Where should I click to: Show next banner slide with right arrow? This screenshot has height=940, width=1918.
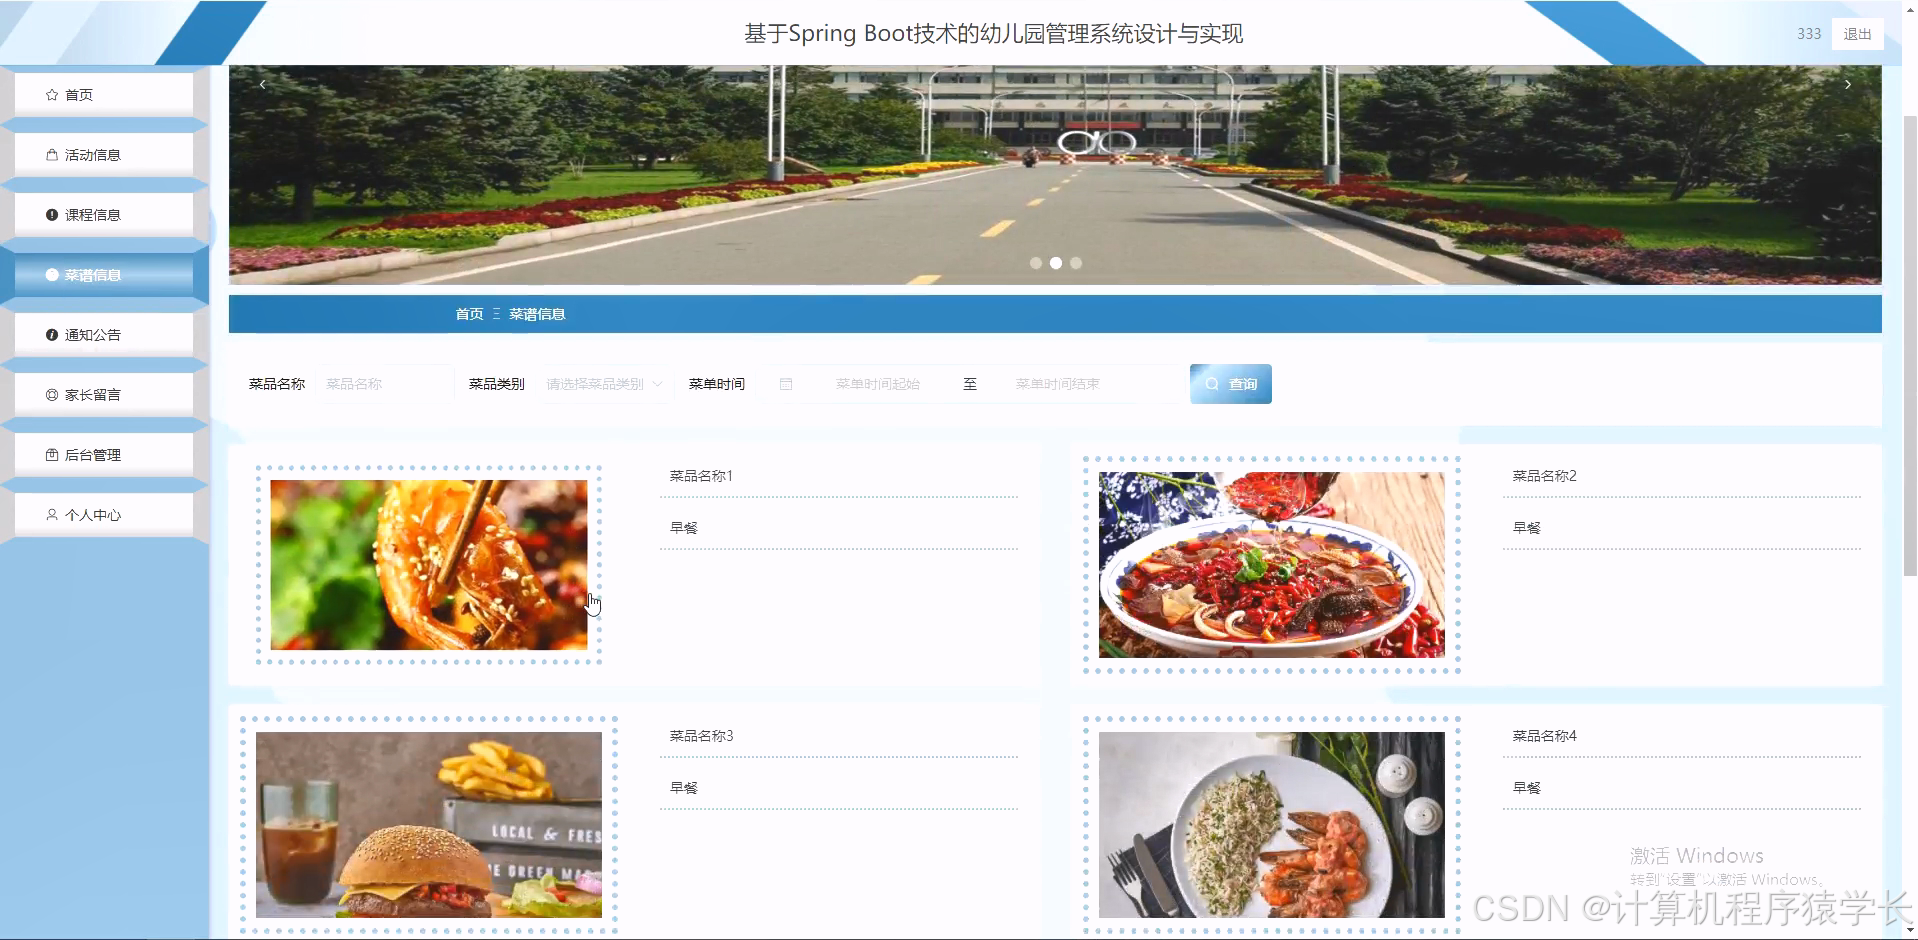coord(1848,85)
